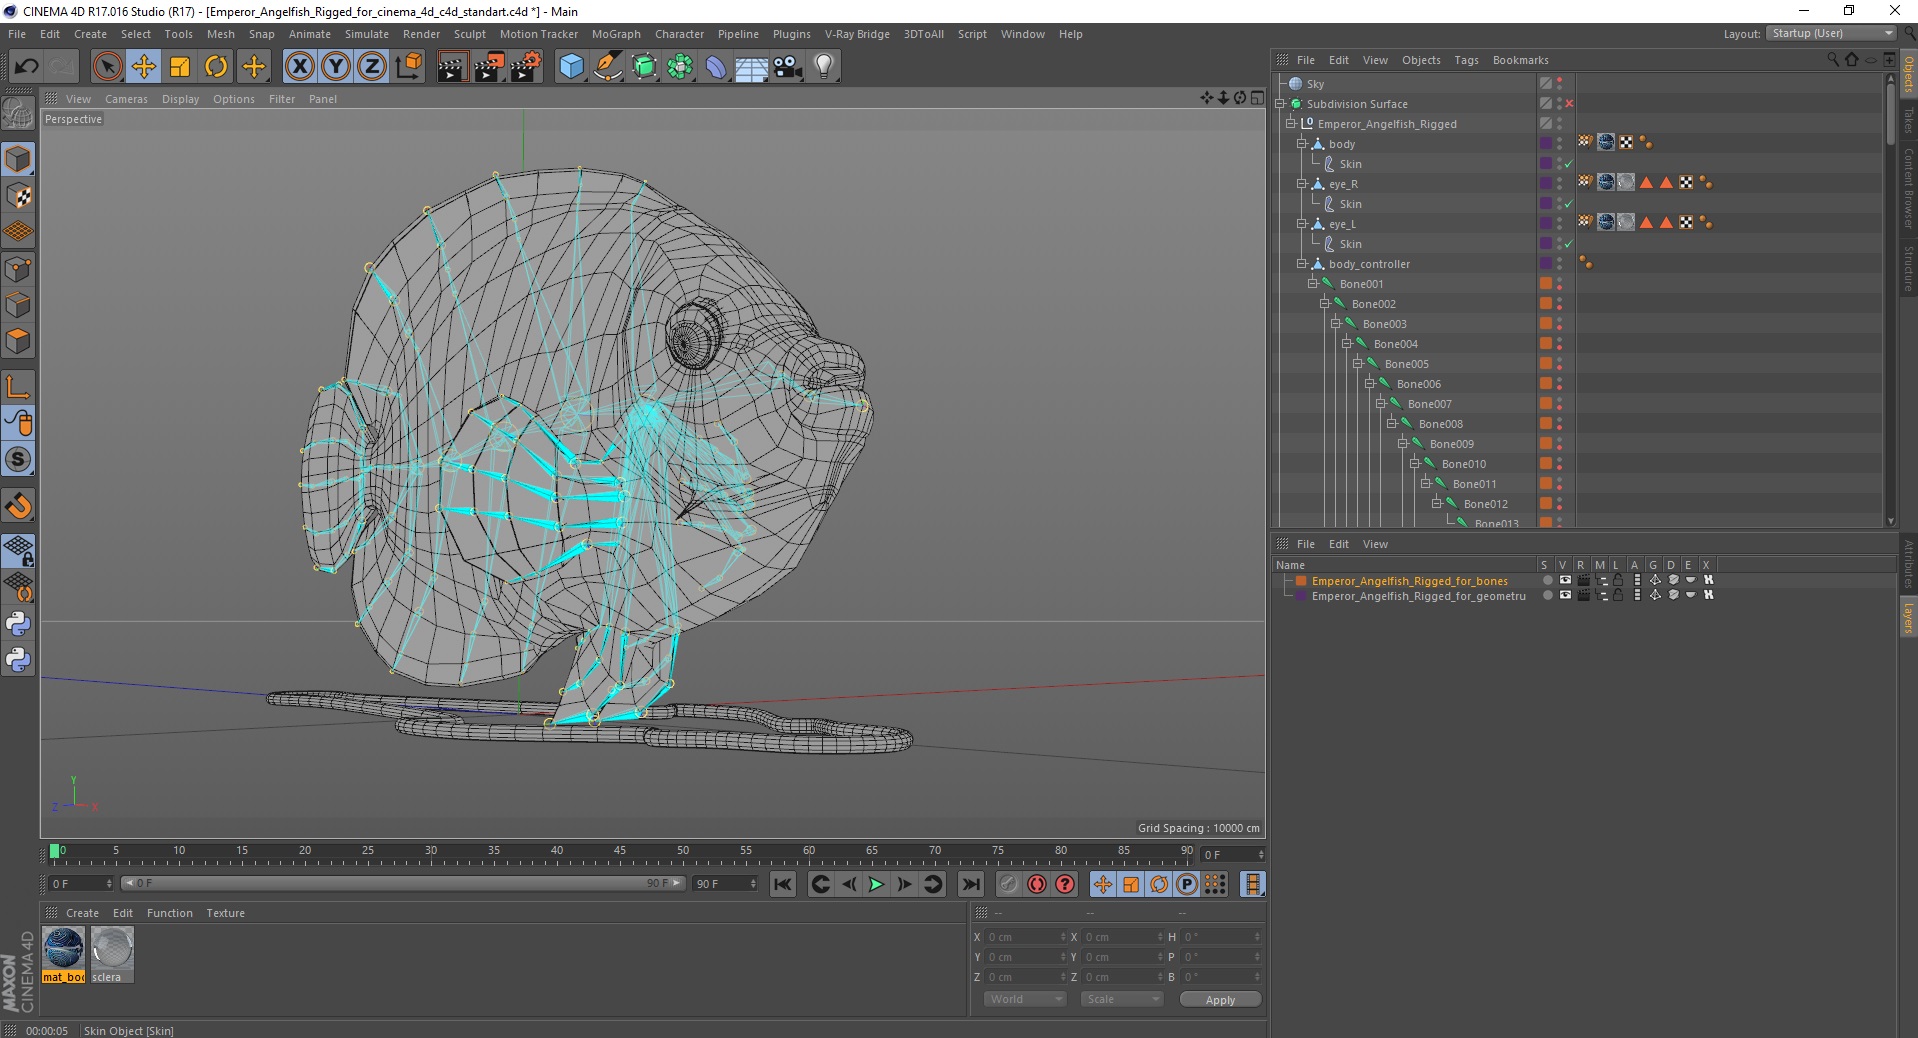The height and width of the screenshot is (1038, 1918).
Task: Open the spline Pen tool
Action: pyautogui.click(x=608, y=67)
